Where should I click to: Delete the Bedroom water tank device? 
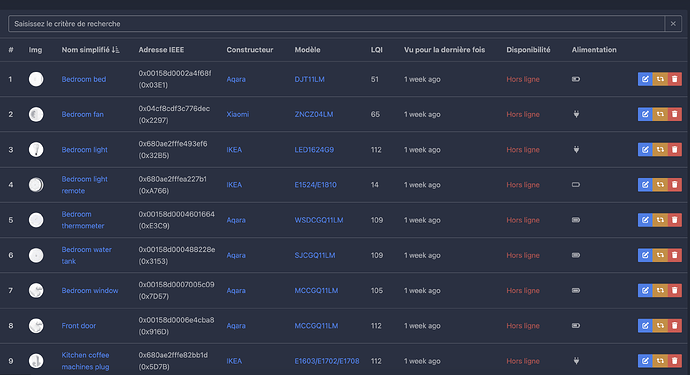(675, 255)
